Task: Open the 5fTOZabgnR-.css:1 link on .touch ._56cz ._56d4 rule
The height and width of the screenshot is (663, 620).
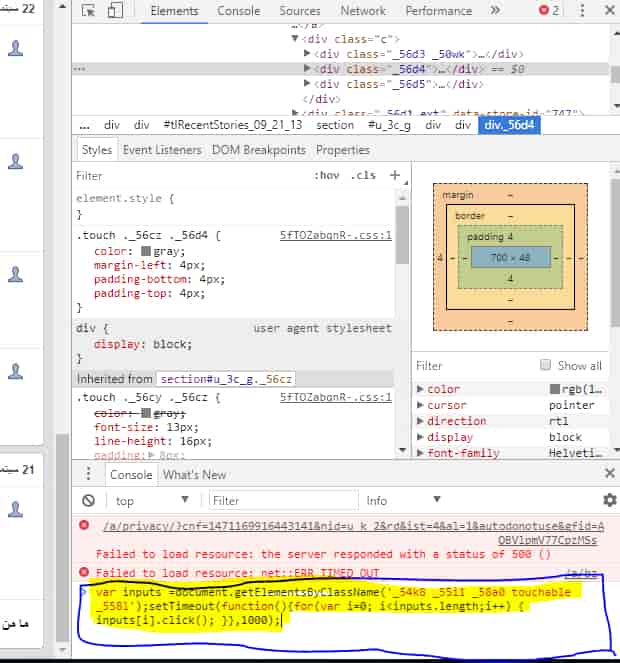Action: pyautogui.click(x=336, y=235)
